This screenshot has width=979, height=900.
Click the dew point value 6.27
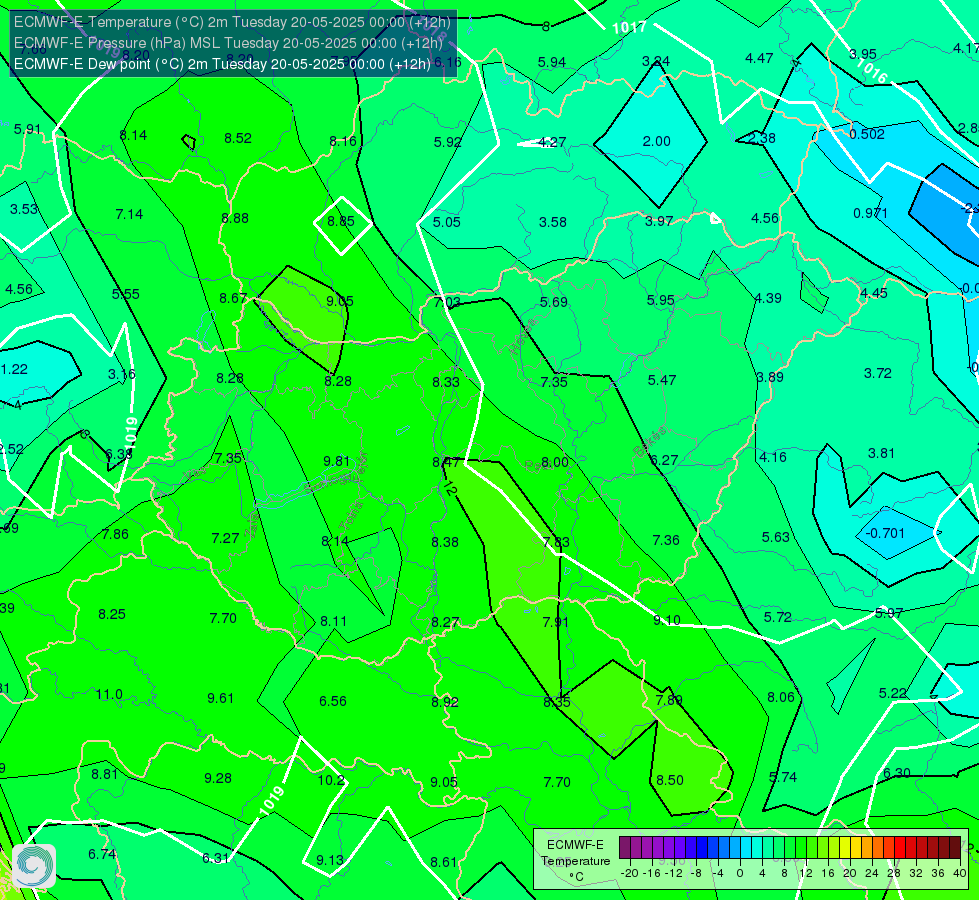664,460
